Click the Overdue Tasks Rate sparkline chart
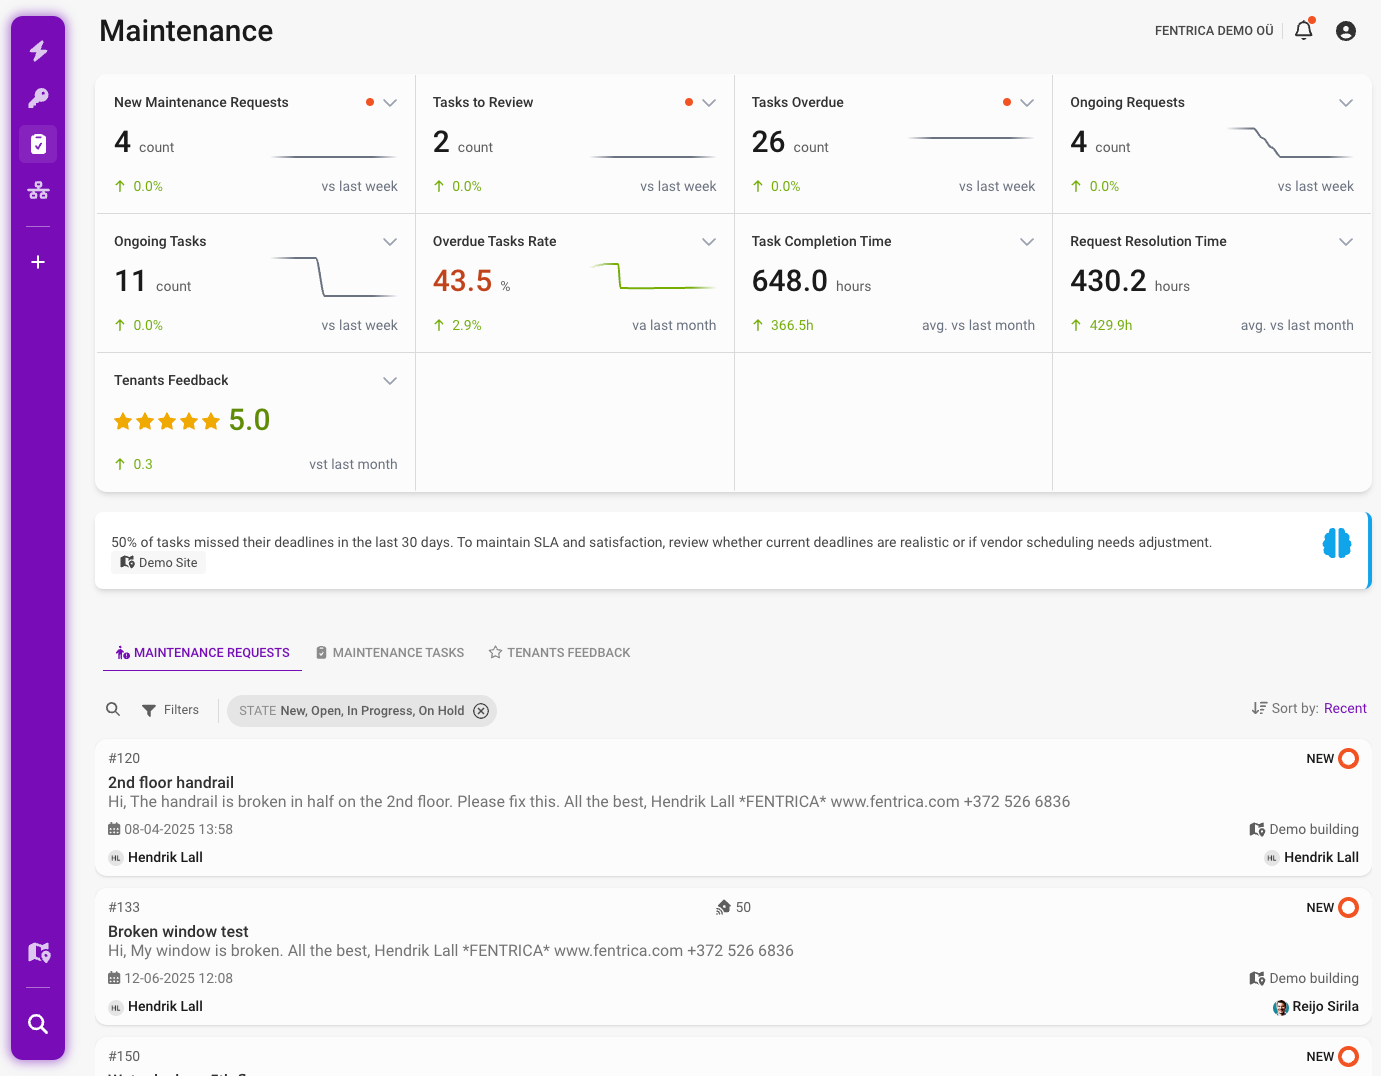Screen dimensions: 1381x1076 (653, 275)
